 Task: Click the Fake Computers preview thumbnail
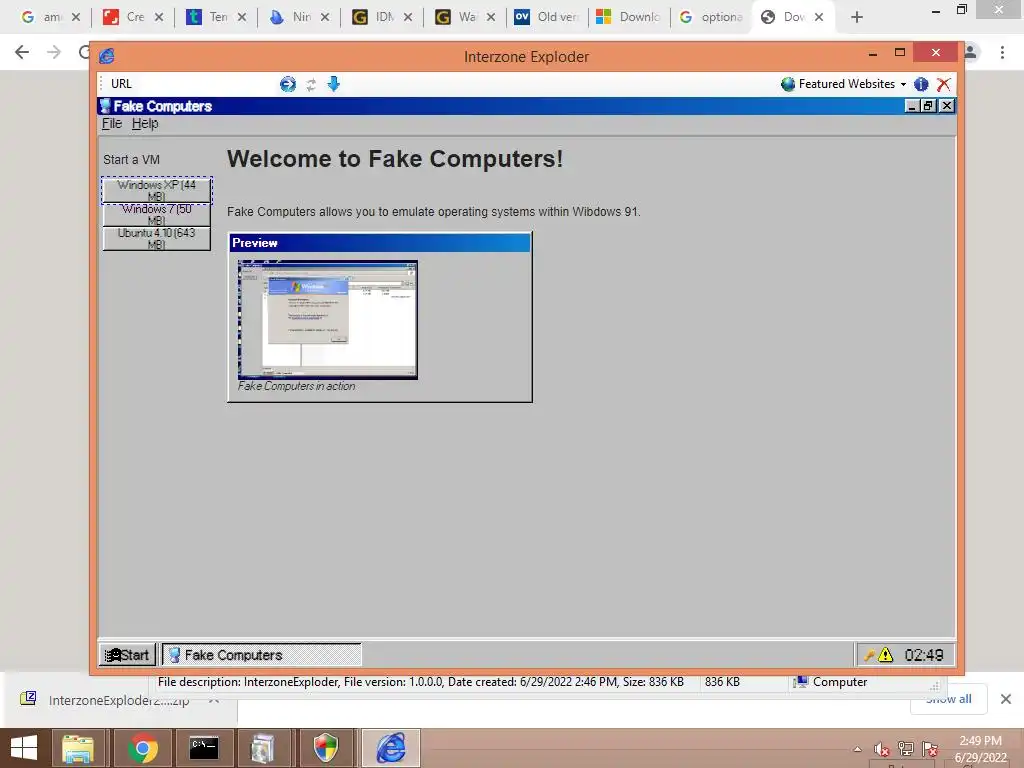click(328, 320)
